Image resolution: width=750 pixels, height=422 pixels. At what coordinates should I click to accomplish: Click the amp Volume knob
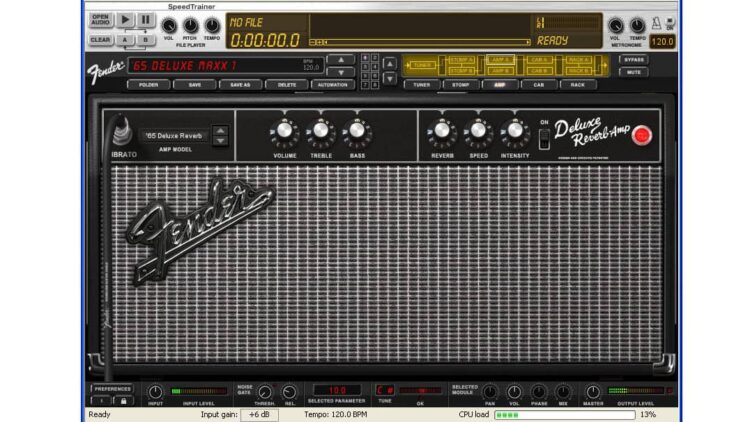tap(284, 132)
